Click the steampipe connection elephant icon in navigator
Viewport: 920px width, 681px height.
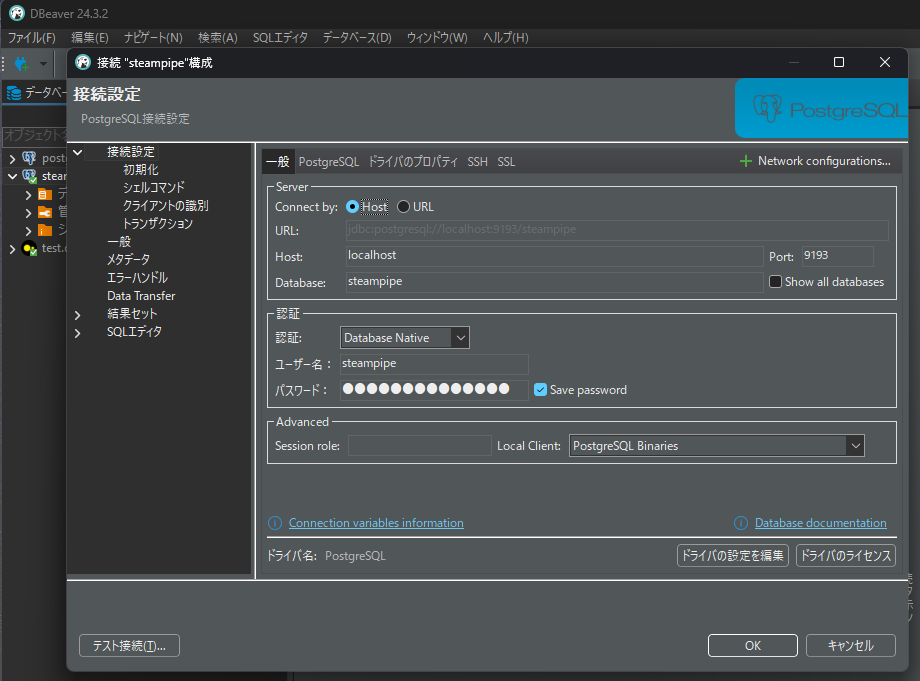[x=29, y=176]
